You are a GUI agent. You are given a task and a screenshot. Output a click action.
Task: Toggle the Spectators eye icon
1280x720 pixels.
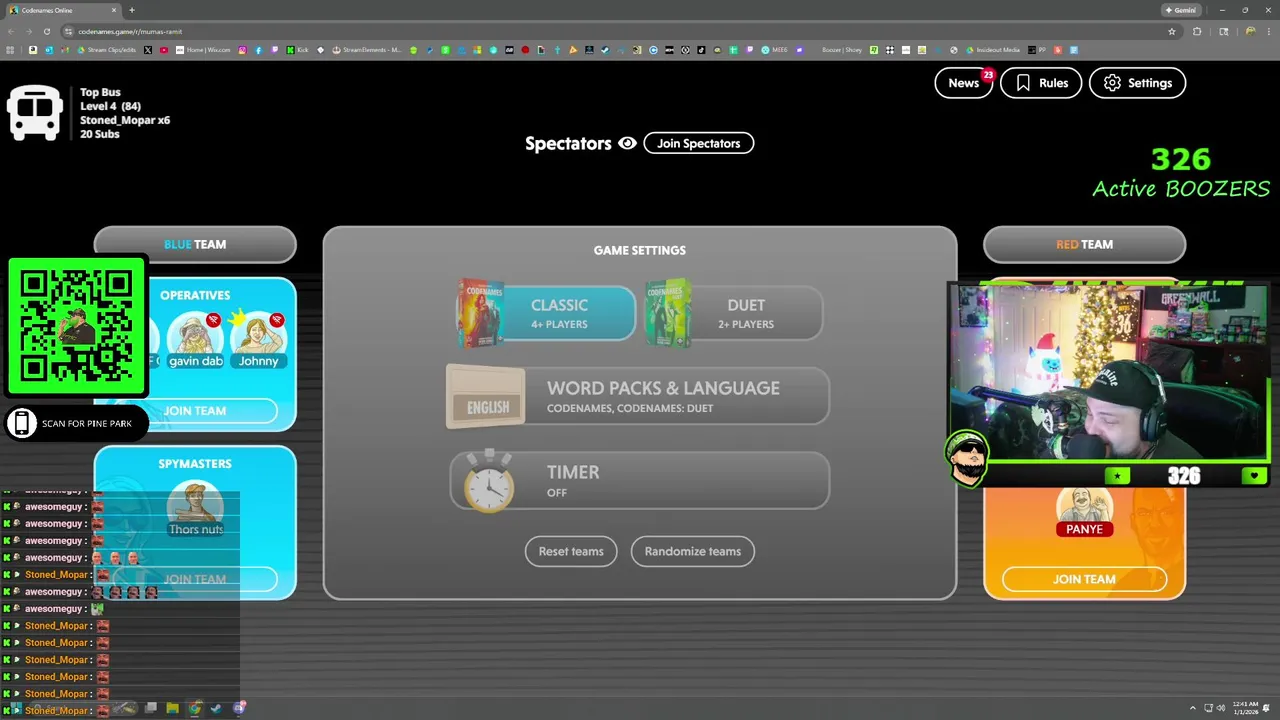click(x=627, y=143)
